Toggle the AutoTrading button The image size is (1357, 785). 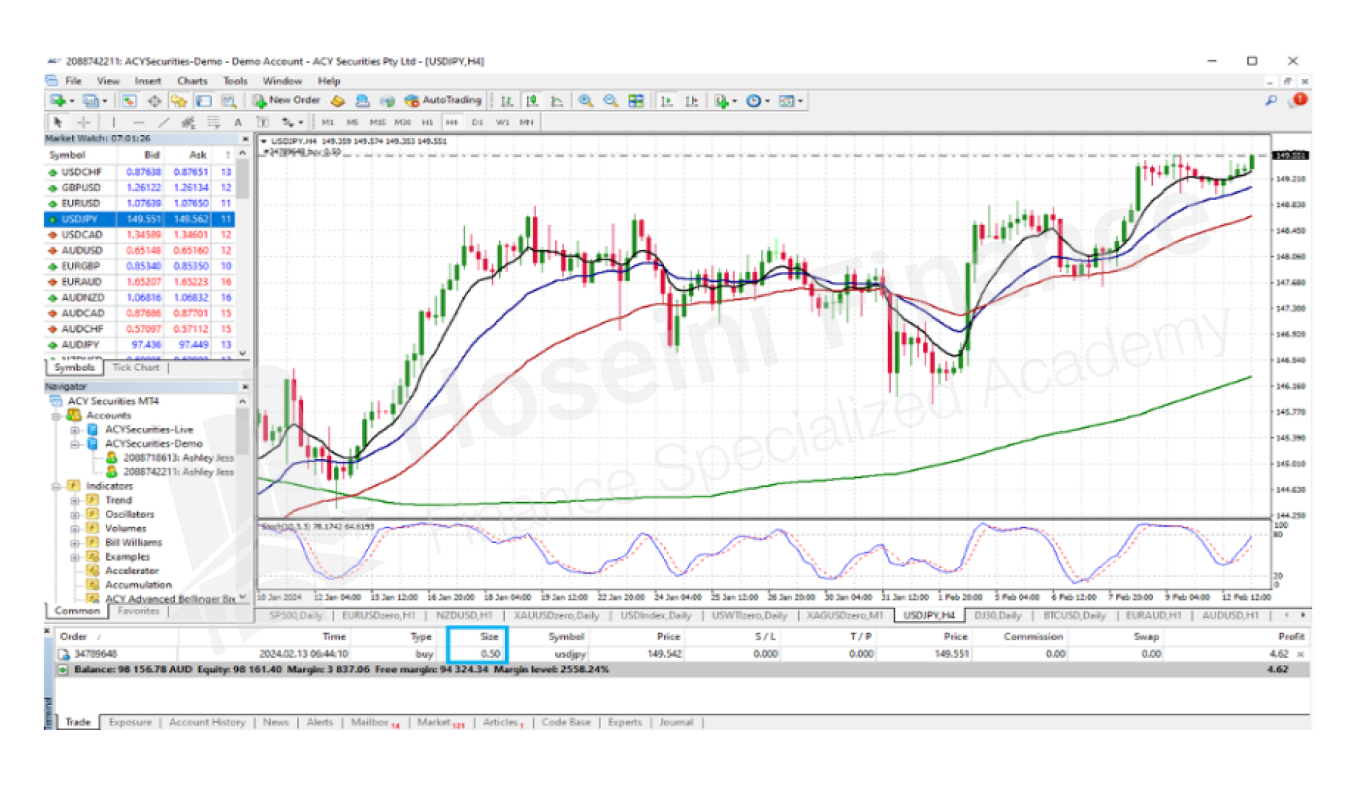click(x=444, y=100)
